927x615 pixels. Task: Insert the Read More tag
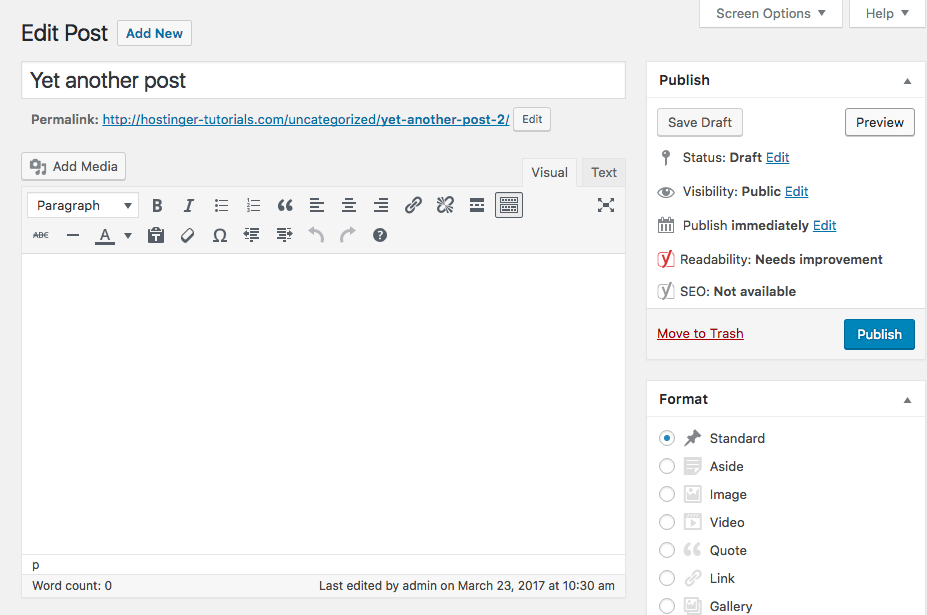(x=477, y=205)
